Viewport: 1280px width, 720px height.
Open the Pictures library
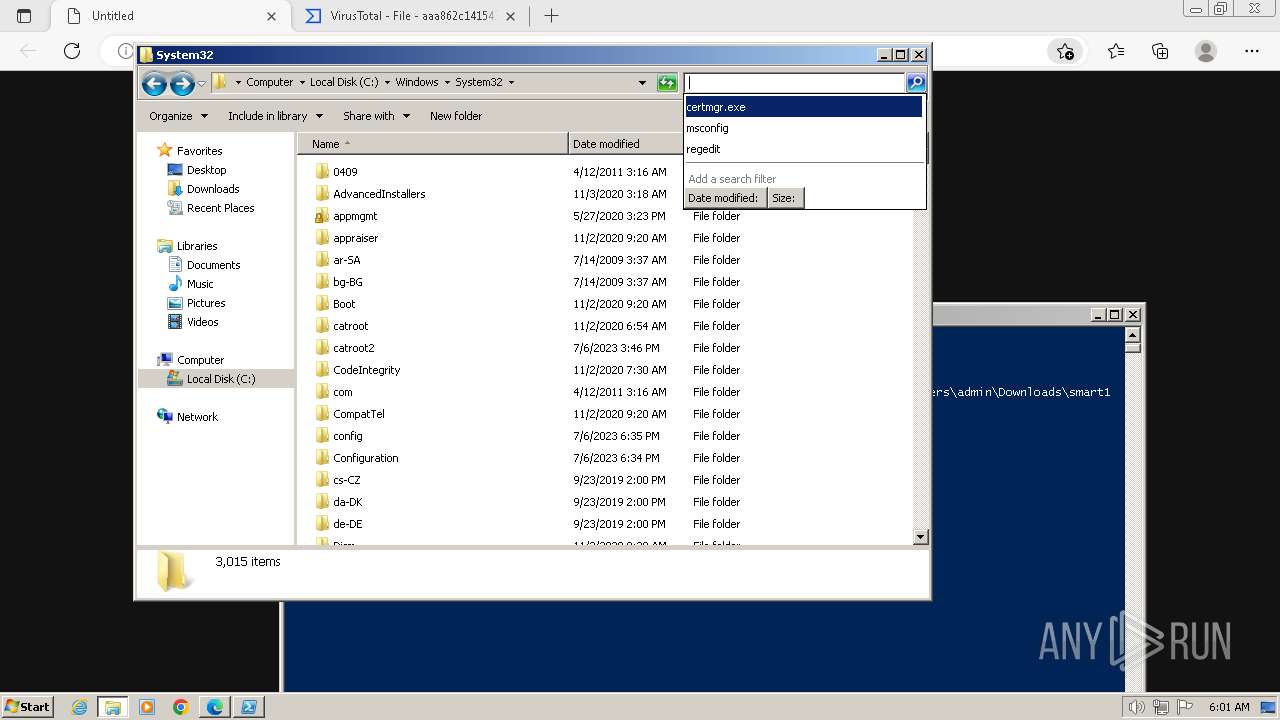pyautogui.click(x=206, y=303)
